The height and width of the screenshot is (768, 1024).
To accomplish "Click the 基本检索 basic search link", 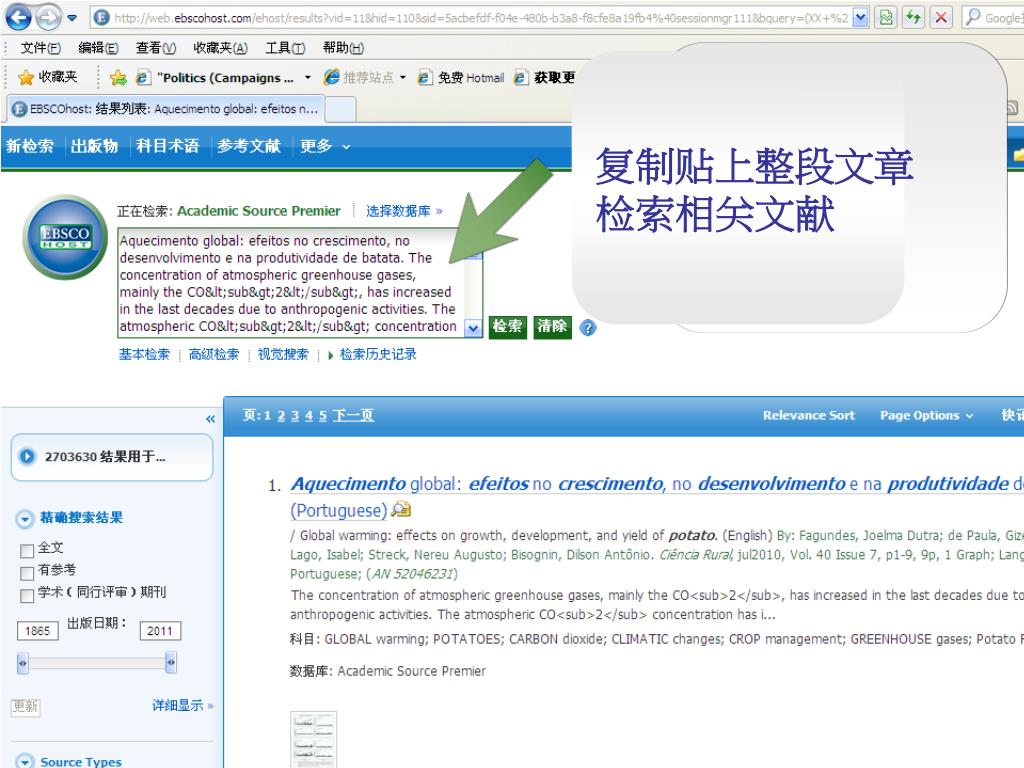I will pos(144,355).
